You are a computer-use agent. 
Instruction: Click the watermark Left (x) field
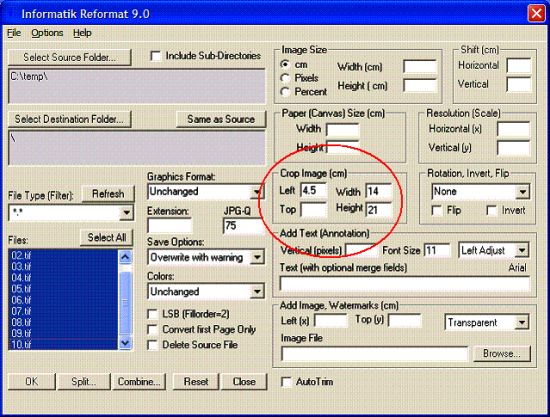point(330,321)
